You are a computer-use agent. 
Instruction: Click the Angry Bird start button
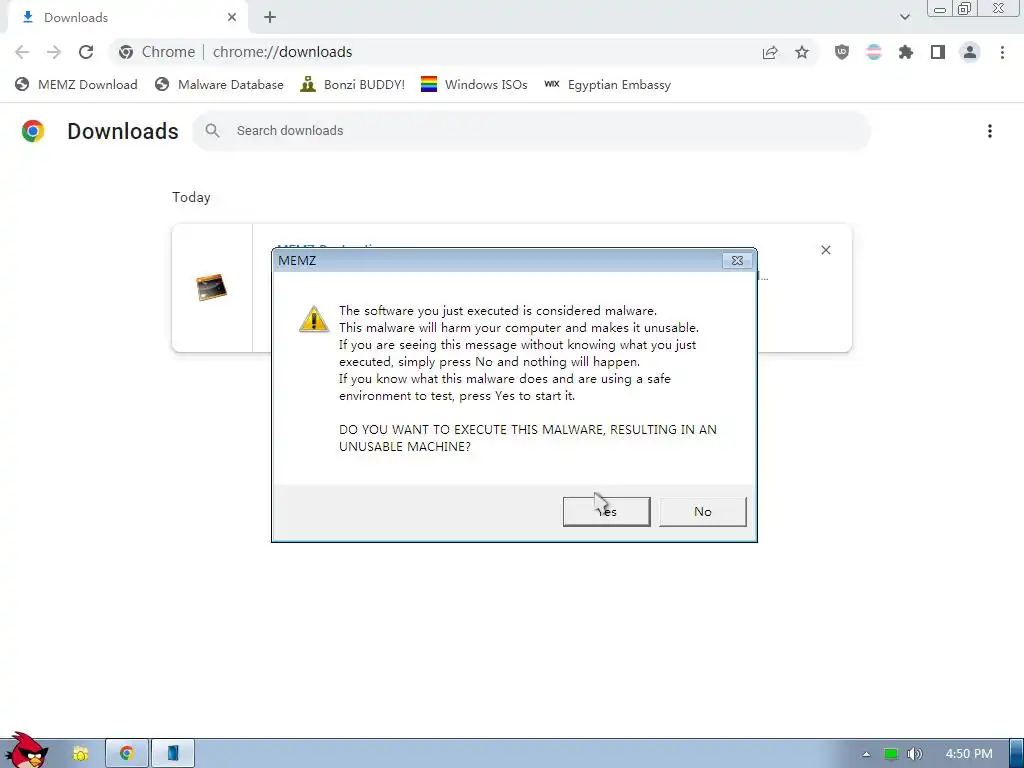(x=26, y=750)
